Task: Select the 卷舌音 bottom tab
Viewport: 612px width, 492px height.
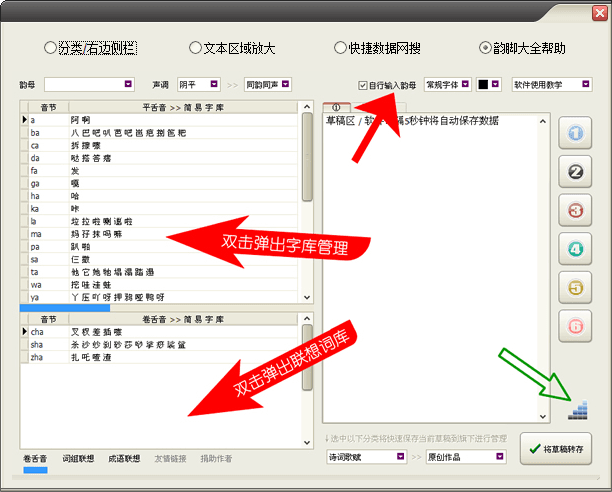Action: [x=35, y=458]
